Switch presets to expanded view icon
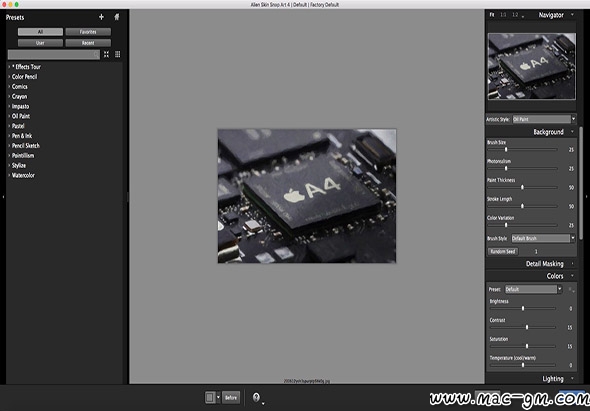The height and width of the screenshot is (411, 590). click(x=106, y=55)
